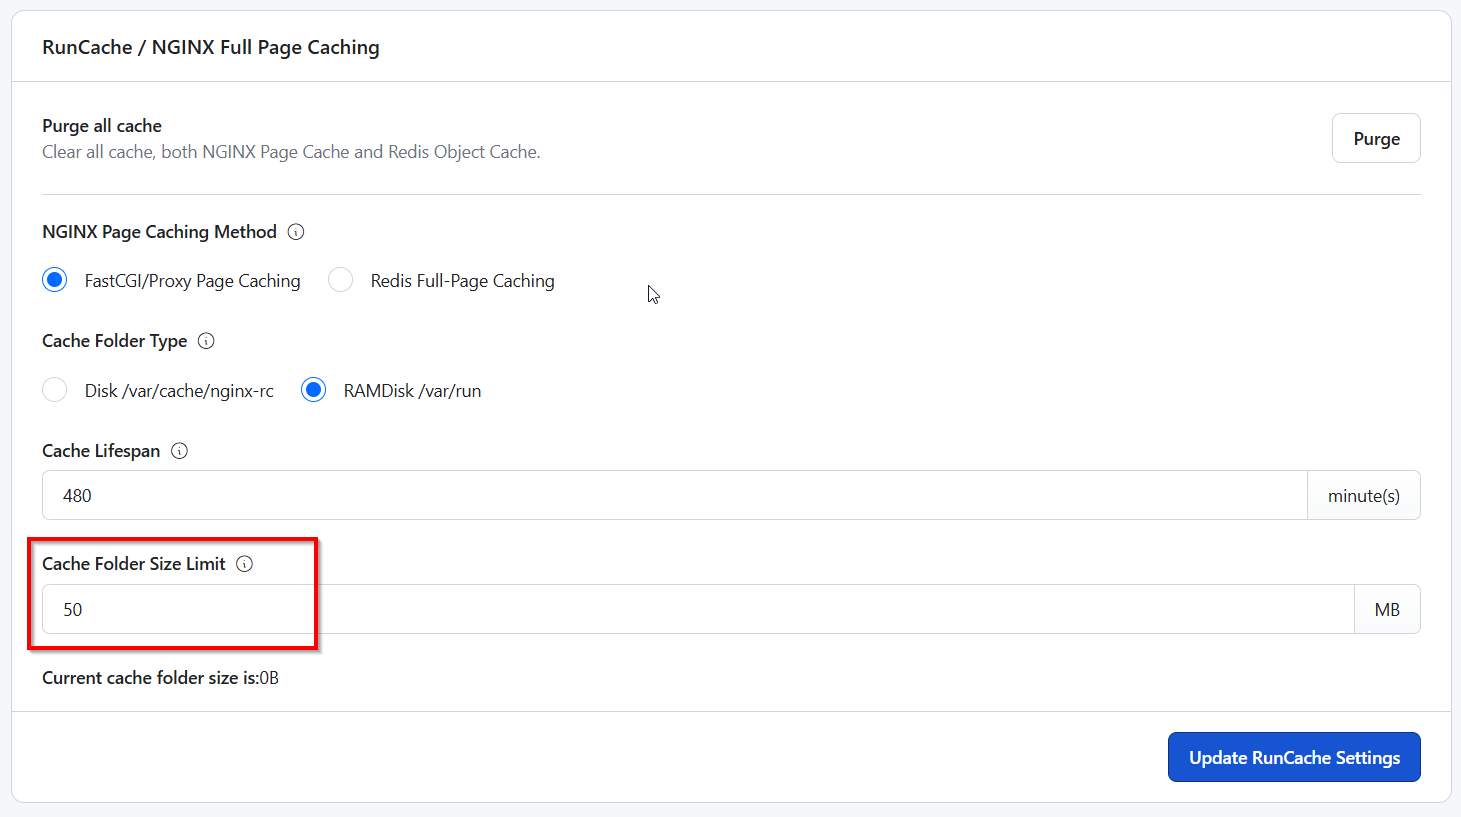Click the minute(s) unit suffix
The image size is (1461, 817).
(1363, 495)
